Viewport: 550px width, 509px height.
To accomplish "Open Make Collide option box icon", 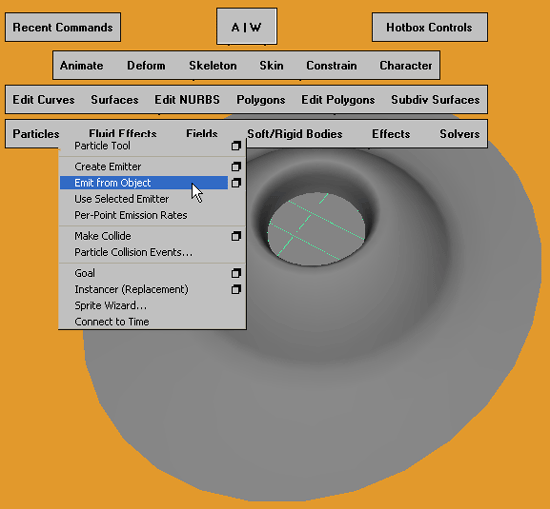I will (x=236, y=236).
